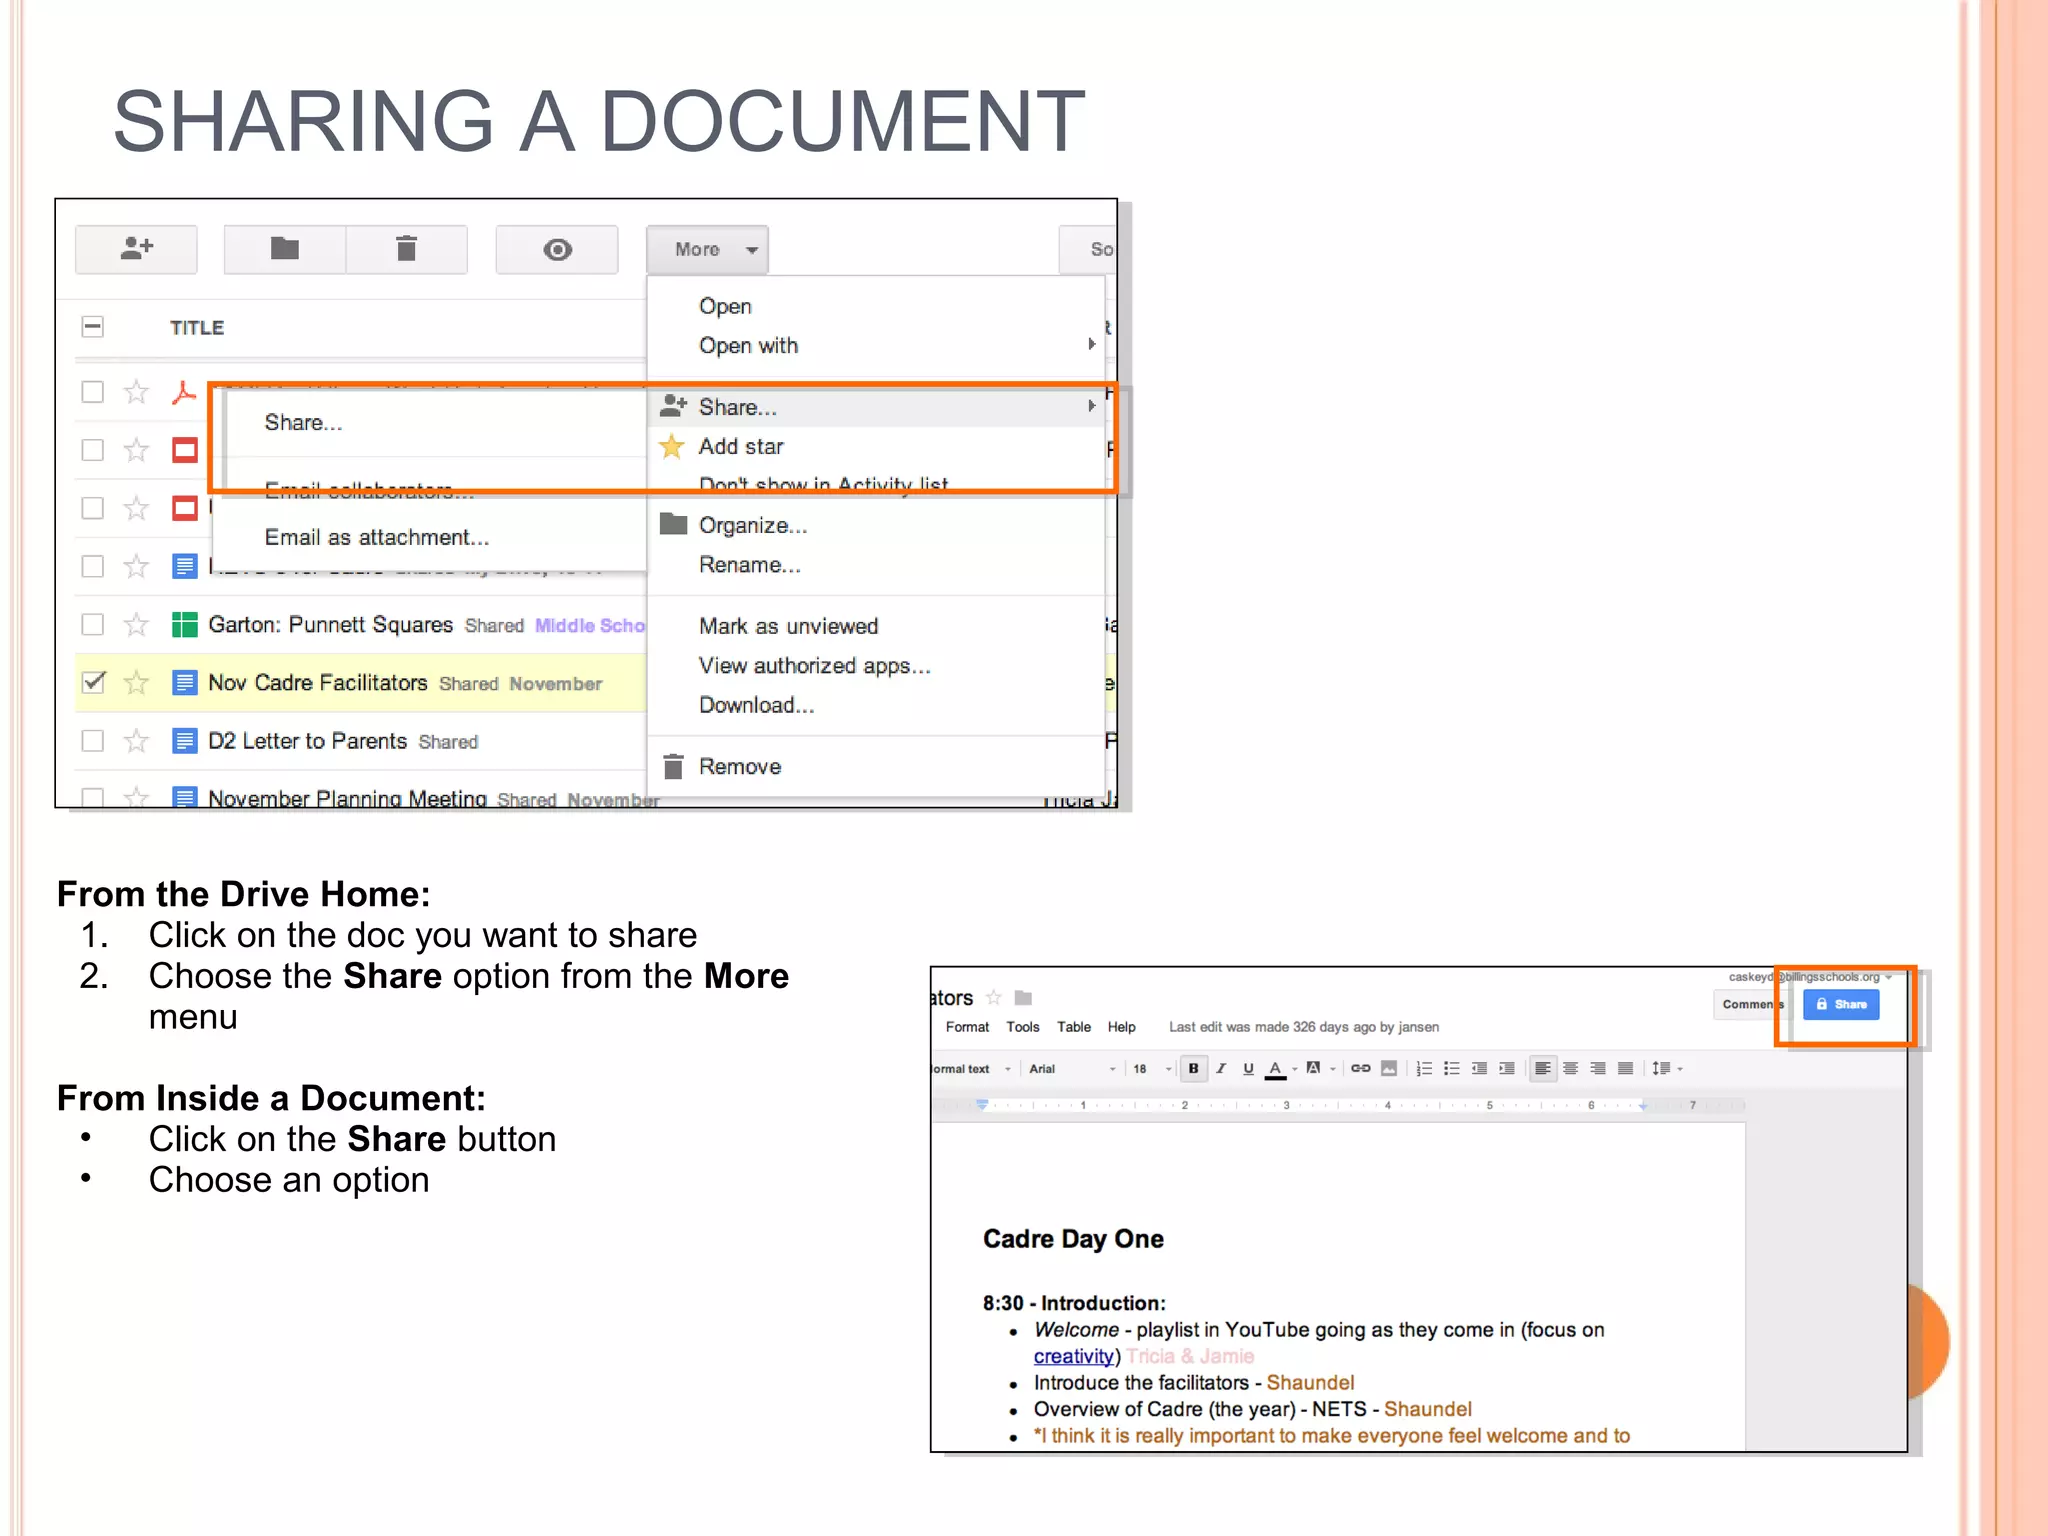Check the box for the PDF file row

point(92,392)
